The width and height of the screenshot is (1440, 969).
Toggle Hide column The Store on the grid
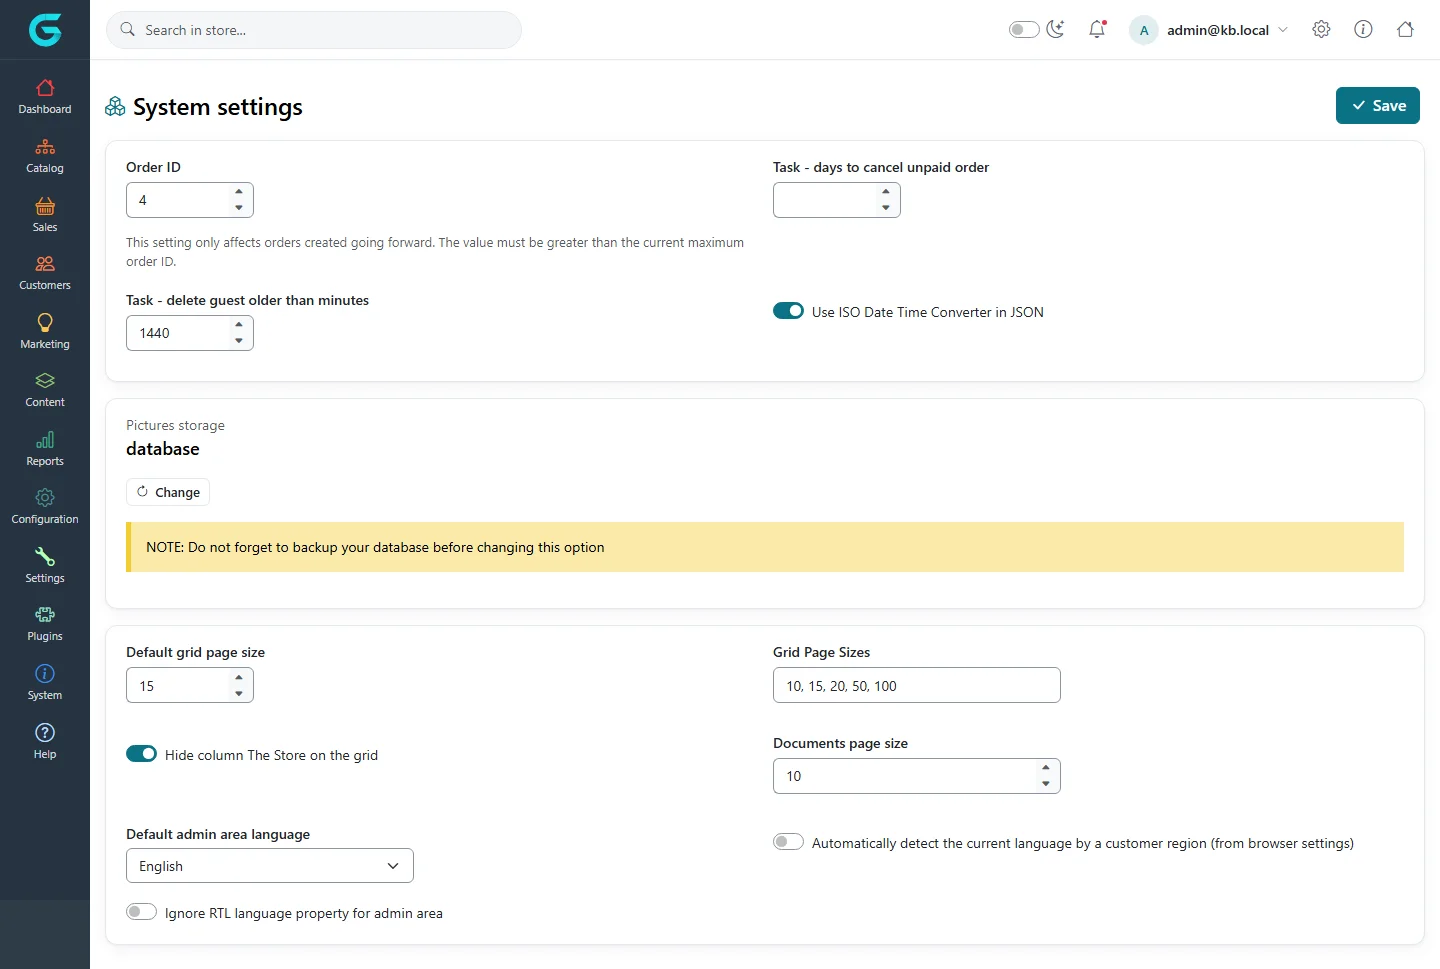point(141,754)
